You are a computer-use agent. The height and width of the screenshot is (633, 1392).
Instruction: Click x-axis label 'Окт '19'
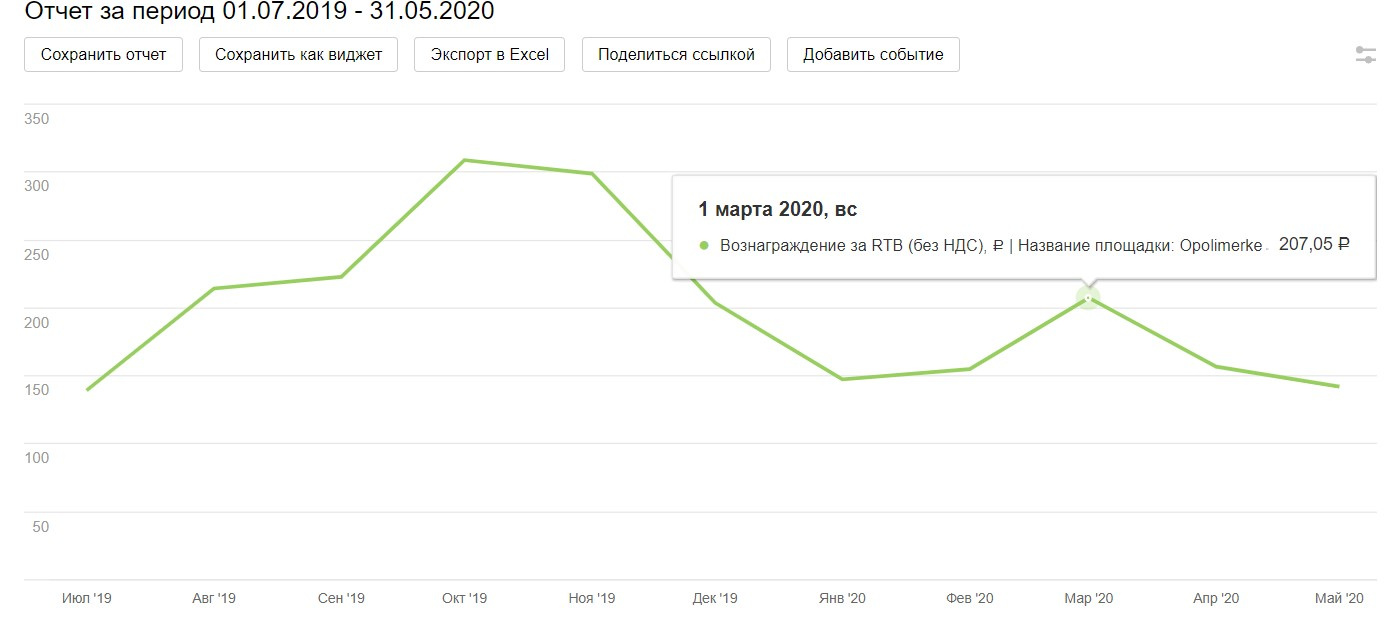pos(464,598)
